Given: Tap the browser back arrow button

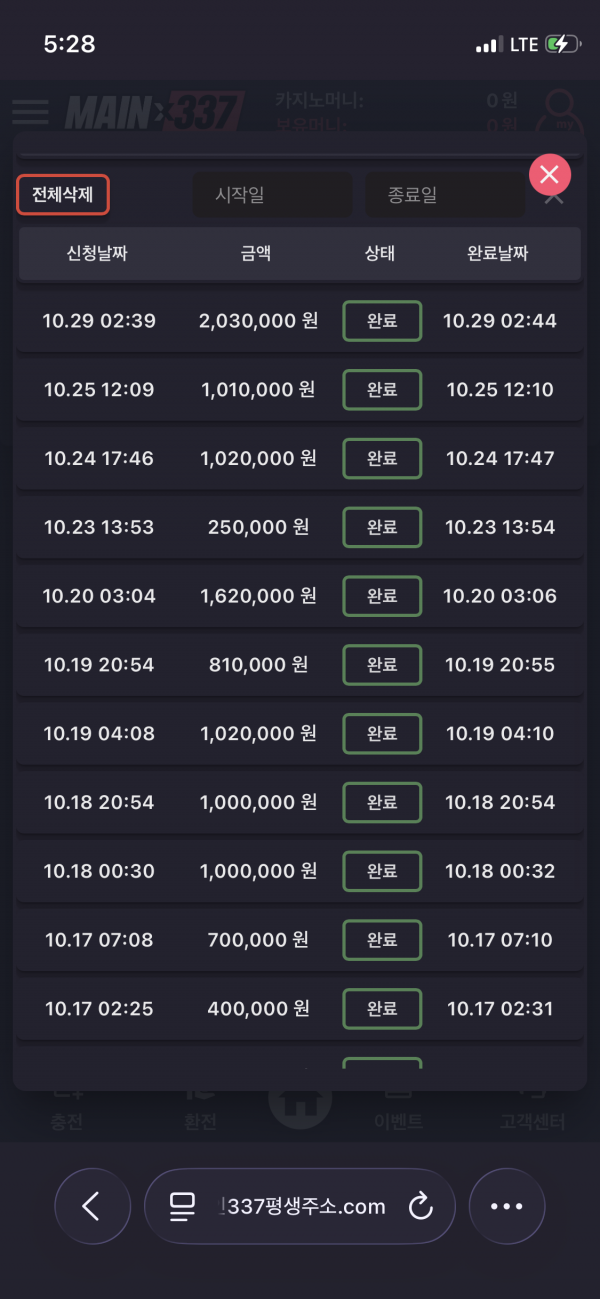Looking at the screenshot, I should 92,1206.
